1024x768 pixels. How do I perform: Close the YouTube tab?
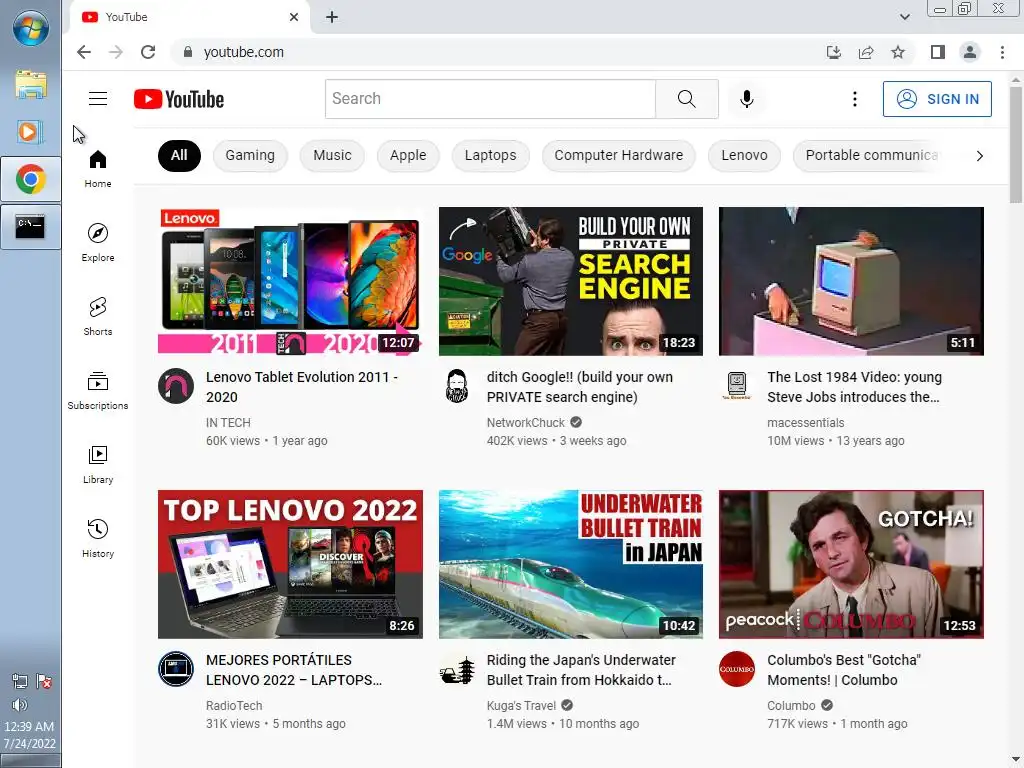294,17
